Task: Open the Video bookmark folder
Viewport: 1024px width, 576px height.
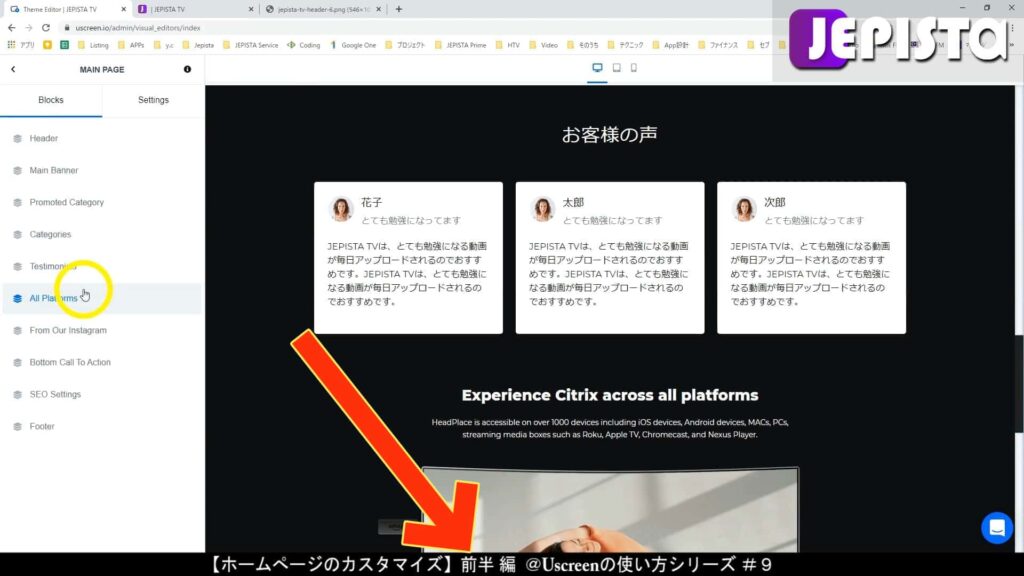Action: (x=543, y=45)
